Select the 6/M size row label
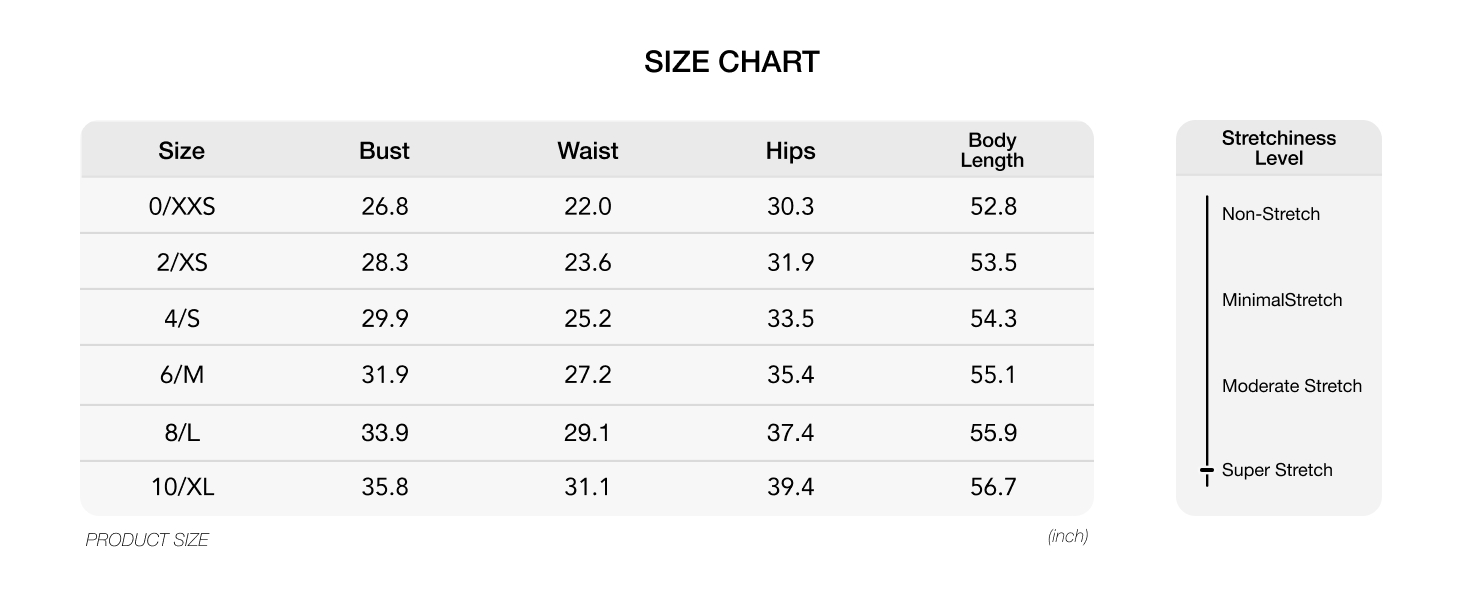 [x=182, y=375]
